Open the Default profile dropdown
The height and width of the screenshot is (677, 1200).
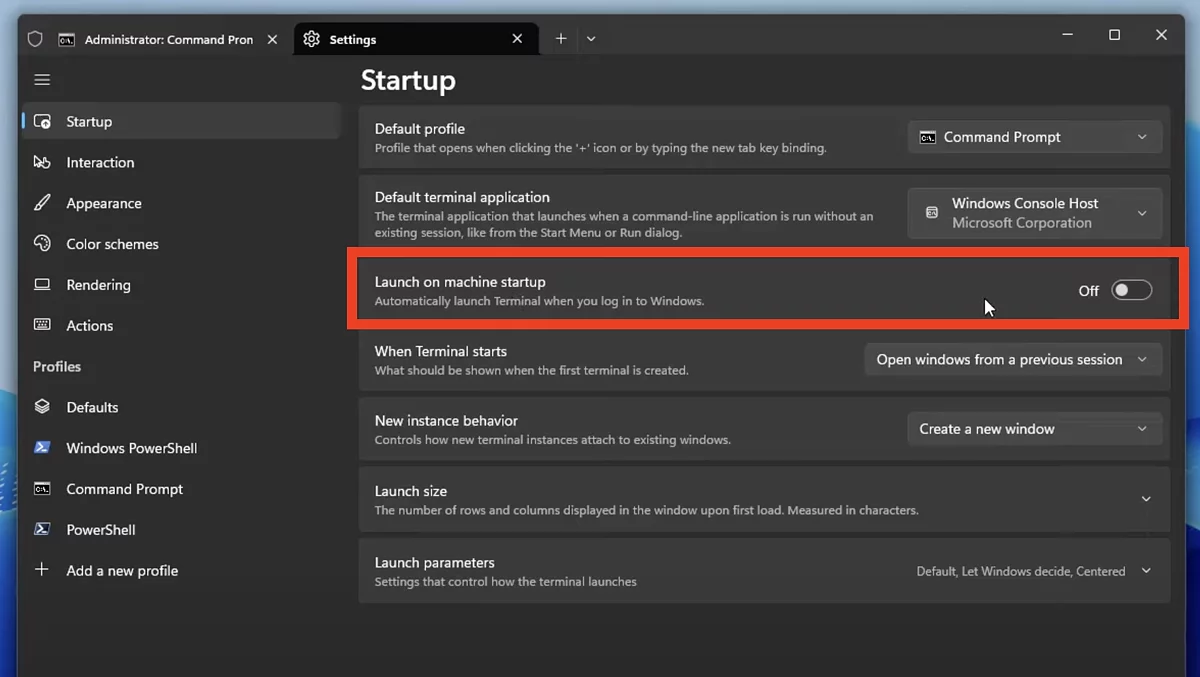(1035, 137)
